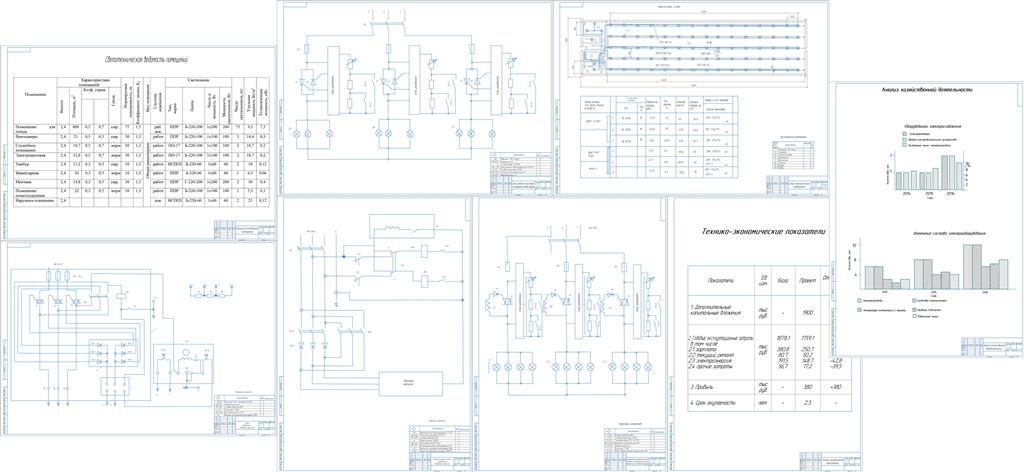The width and height of the screenshot is (1024, 472).
Task: Click the '2.3' payback period value
Action: point(807,403)
